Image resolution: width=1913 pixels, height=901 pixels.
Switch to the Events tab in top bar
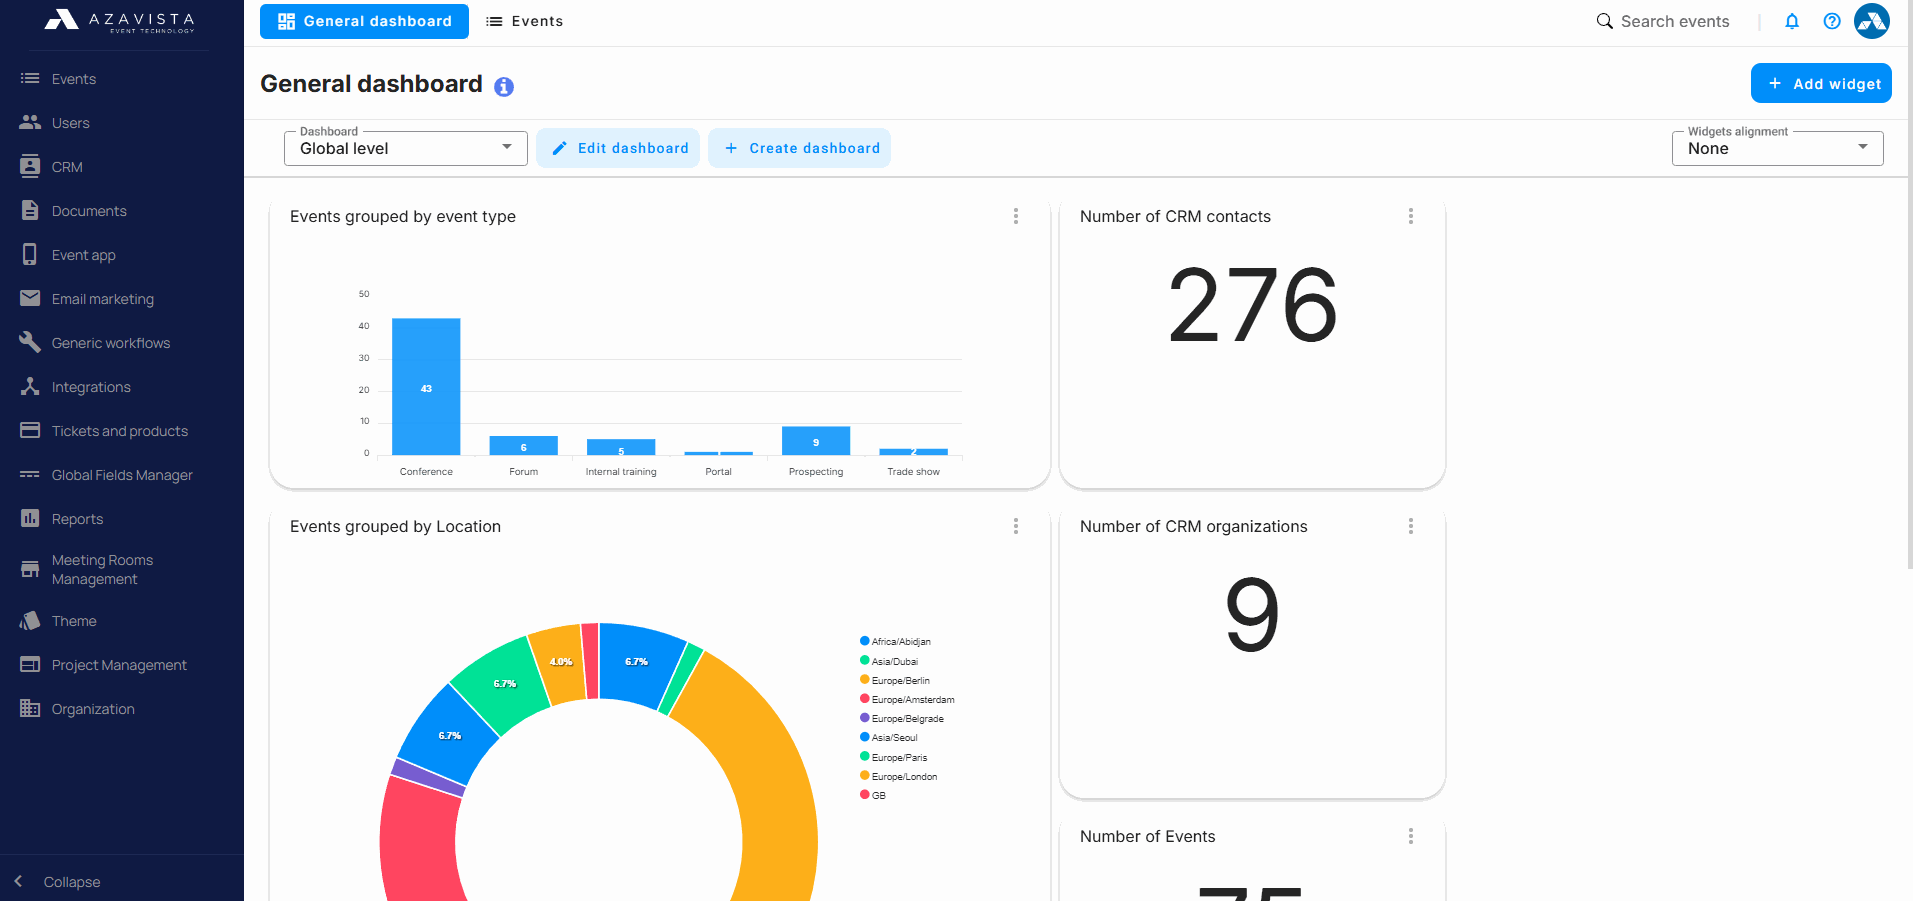tap(524, 21)
